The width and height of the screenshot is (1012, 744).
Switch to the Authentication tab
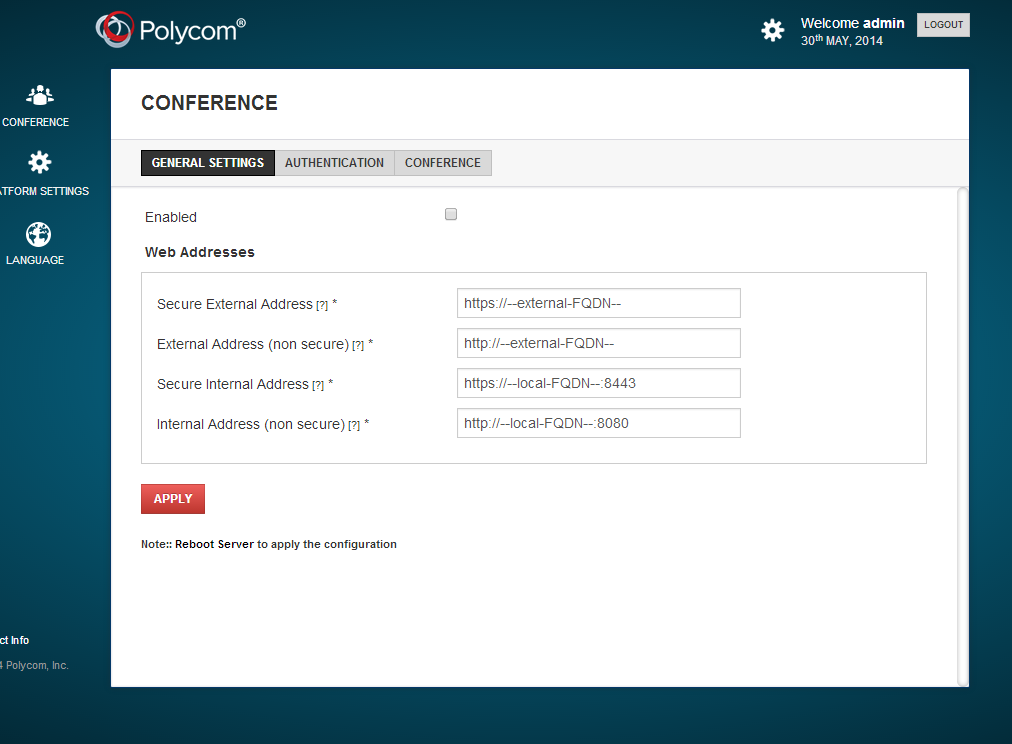(x=334, y=163)
